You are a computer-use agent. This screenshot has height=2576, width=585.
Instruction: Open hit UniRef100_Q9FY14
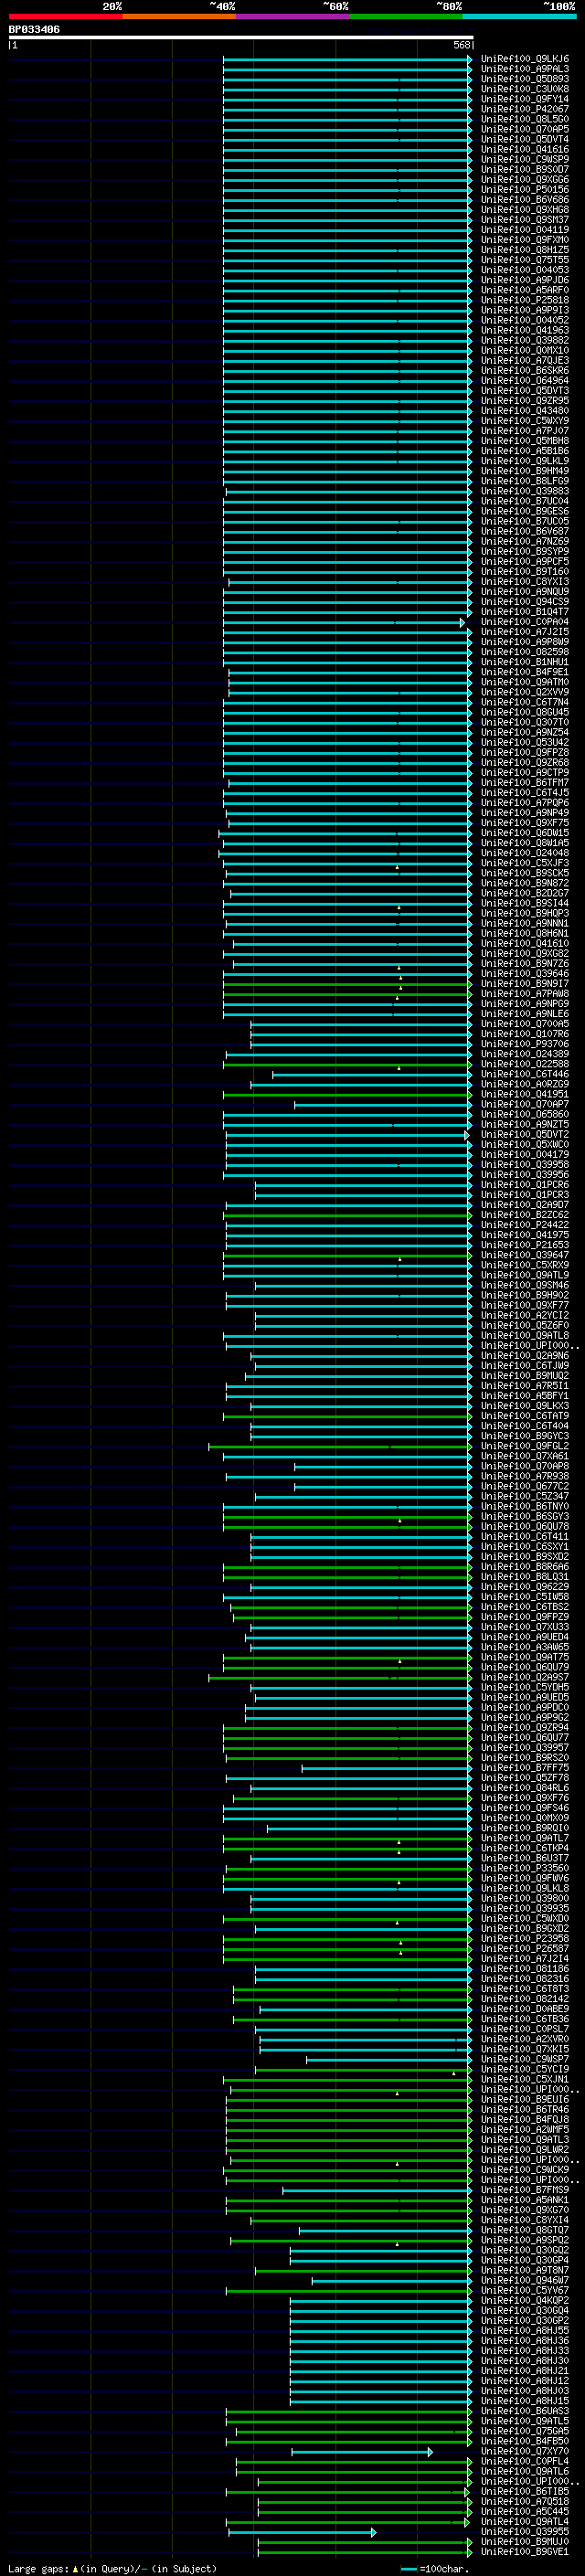click(524, 99)
